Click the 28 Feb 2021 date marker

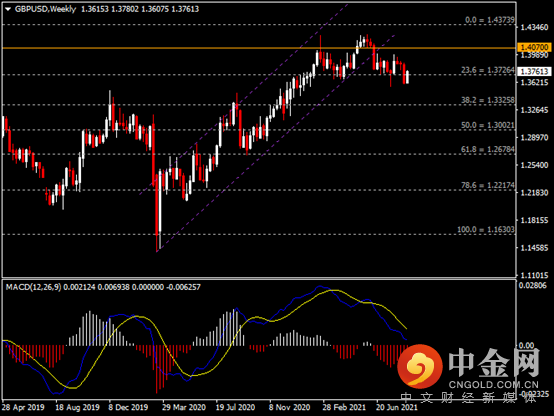(344, 408)
